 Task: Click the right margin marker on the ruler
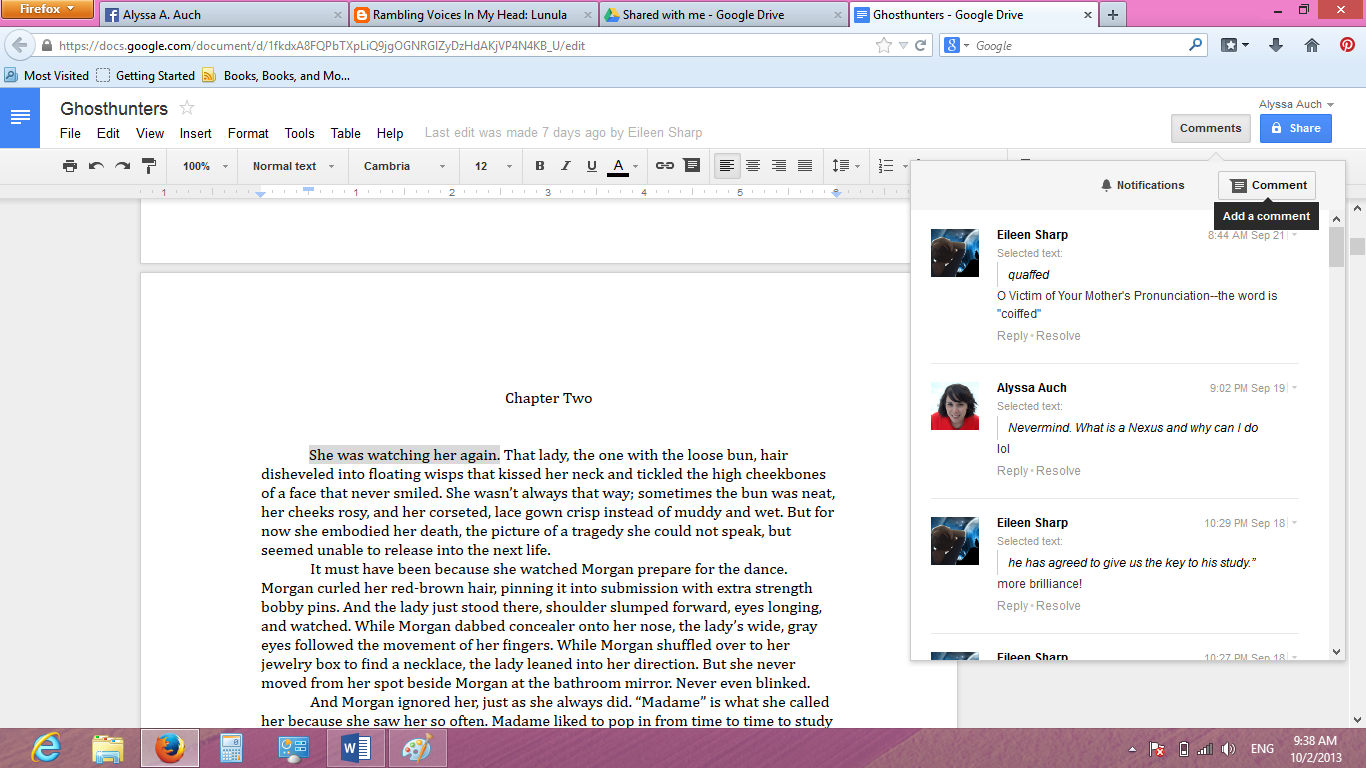click(837, 193)
